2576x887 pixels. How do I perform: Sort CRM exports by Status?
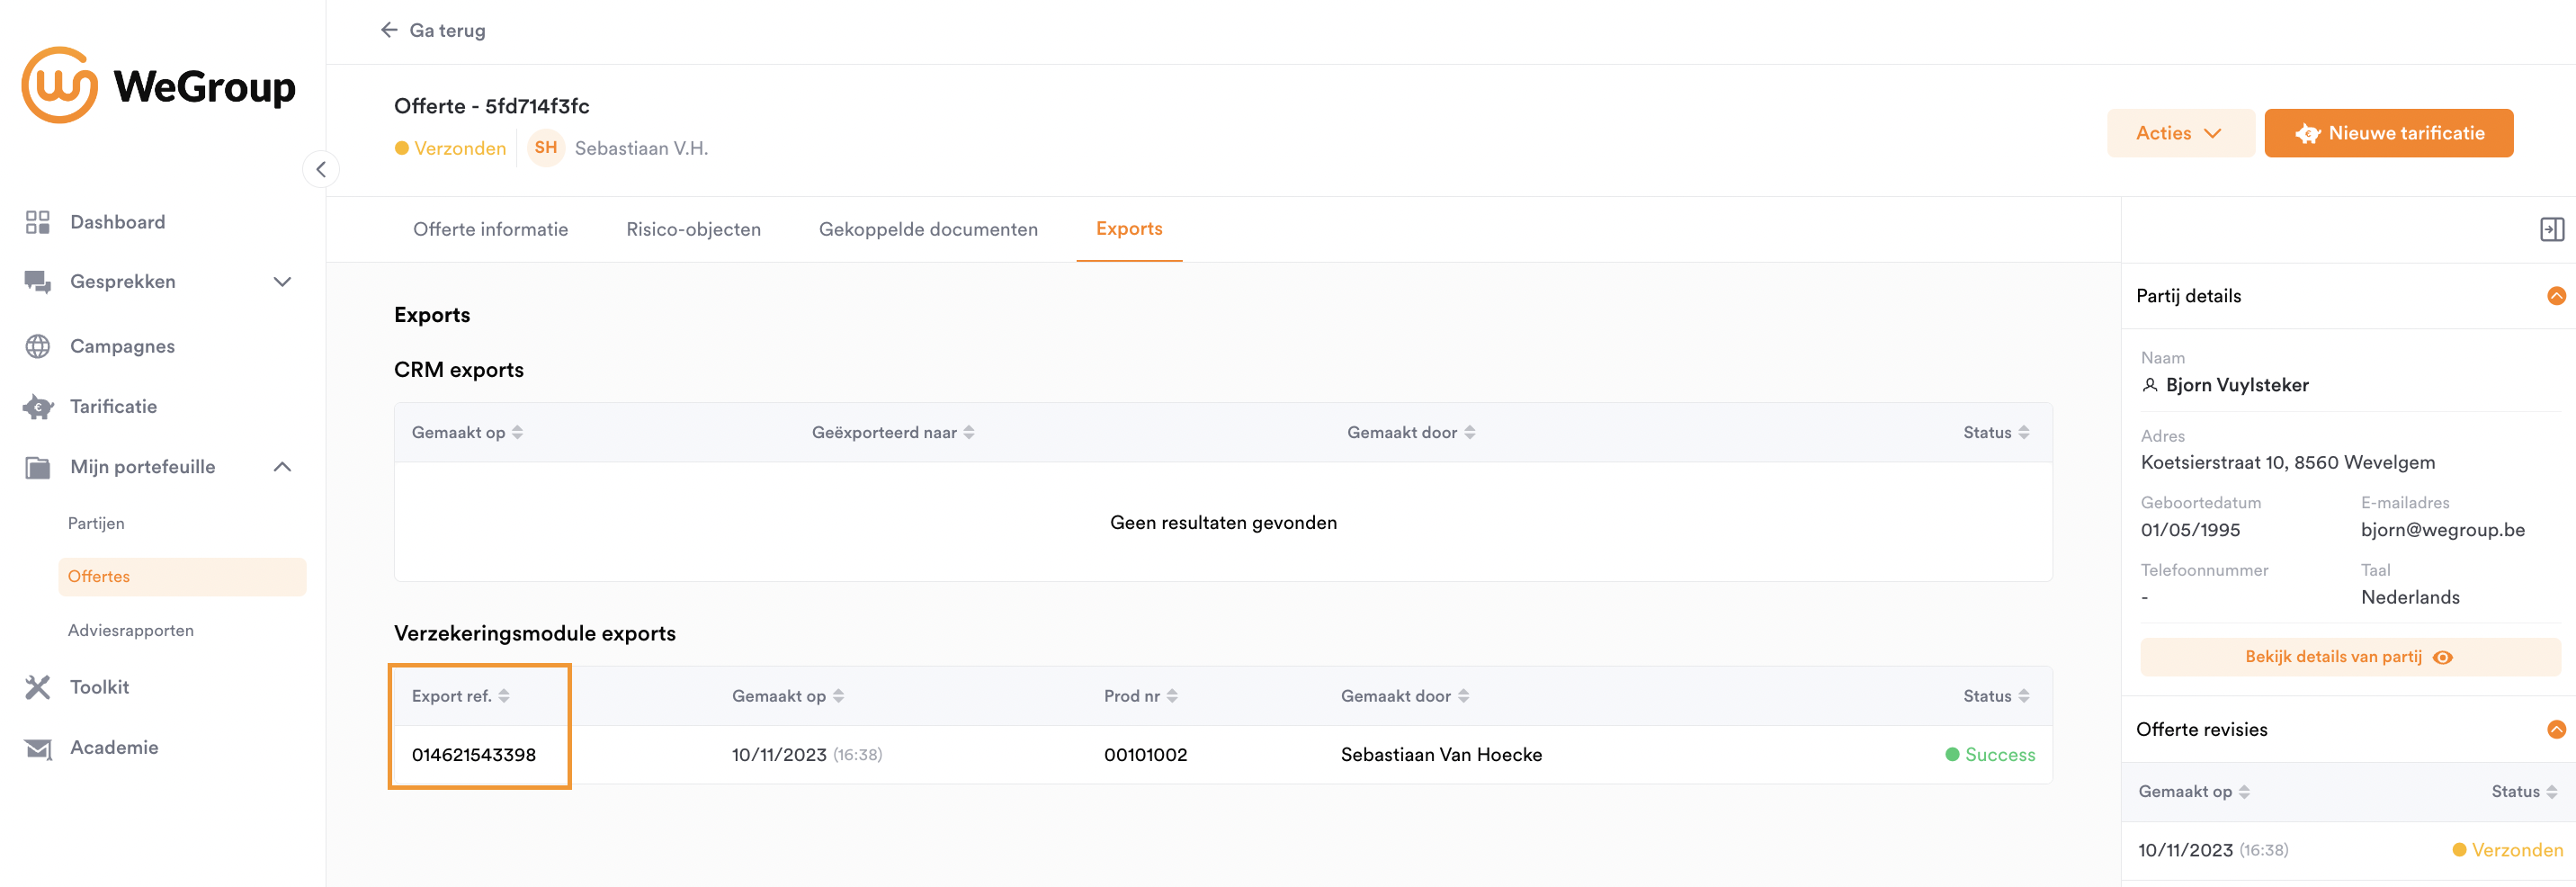tap(2023, 433)
